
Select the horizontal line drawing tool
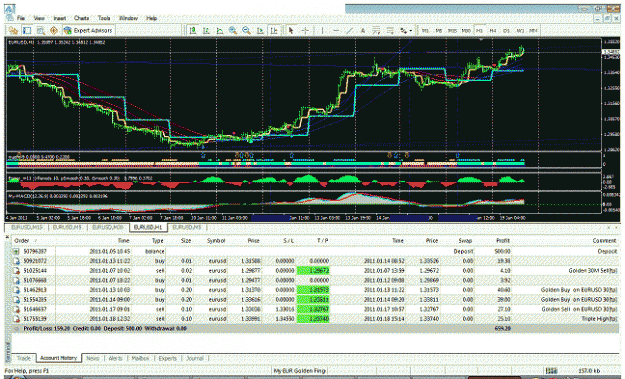pos(336,30)
